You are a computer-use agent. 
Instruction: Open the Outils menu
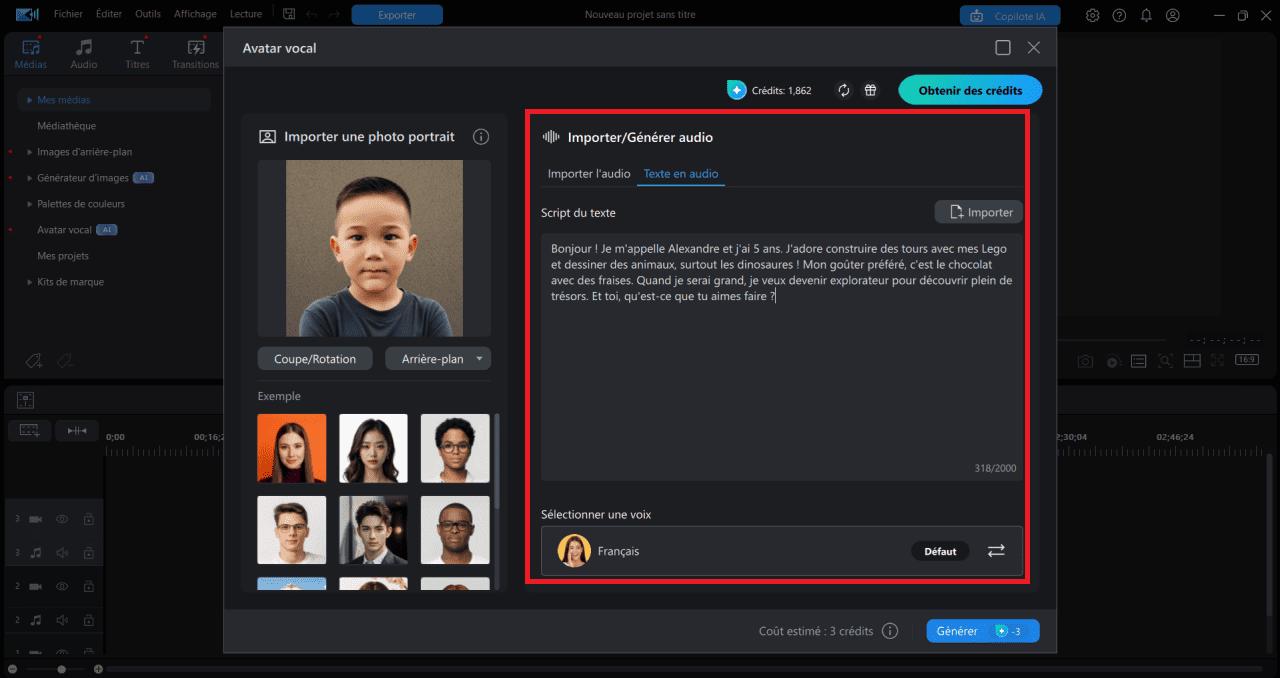(x=148, y=14)
